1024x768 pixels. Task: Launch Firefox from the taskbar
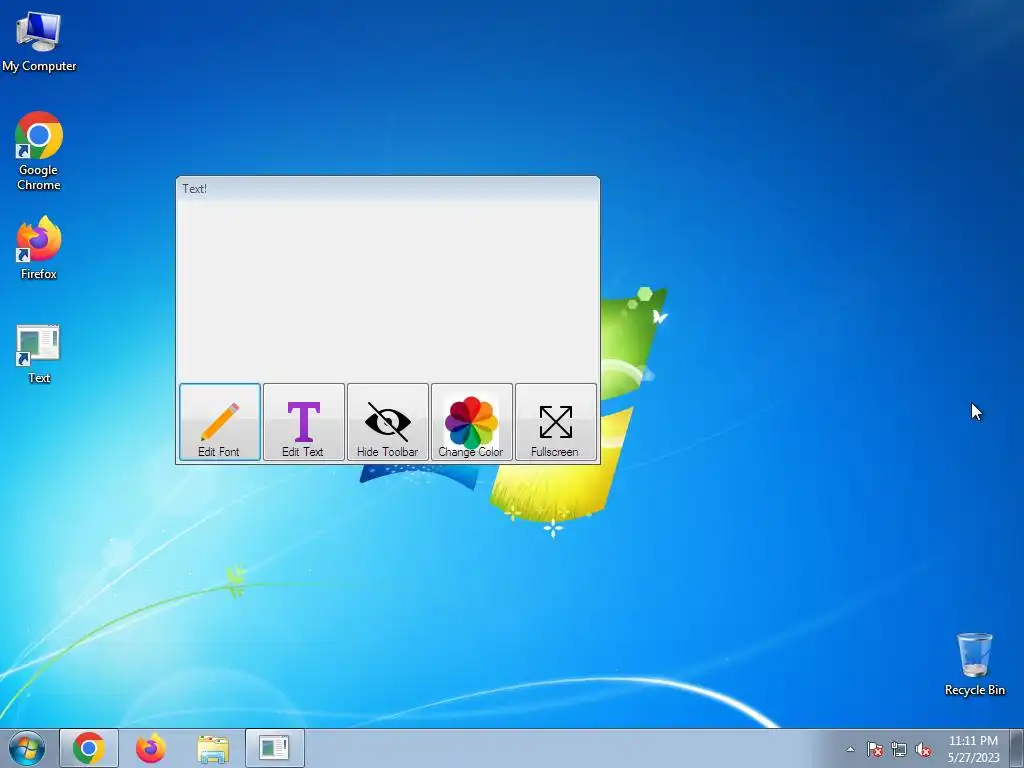151,748
